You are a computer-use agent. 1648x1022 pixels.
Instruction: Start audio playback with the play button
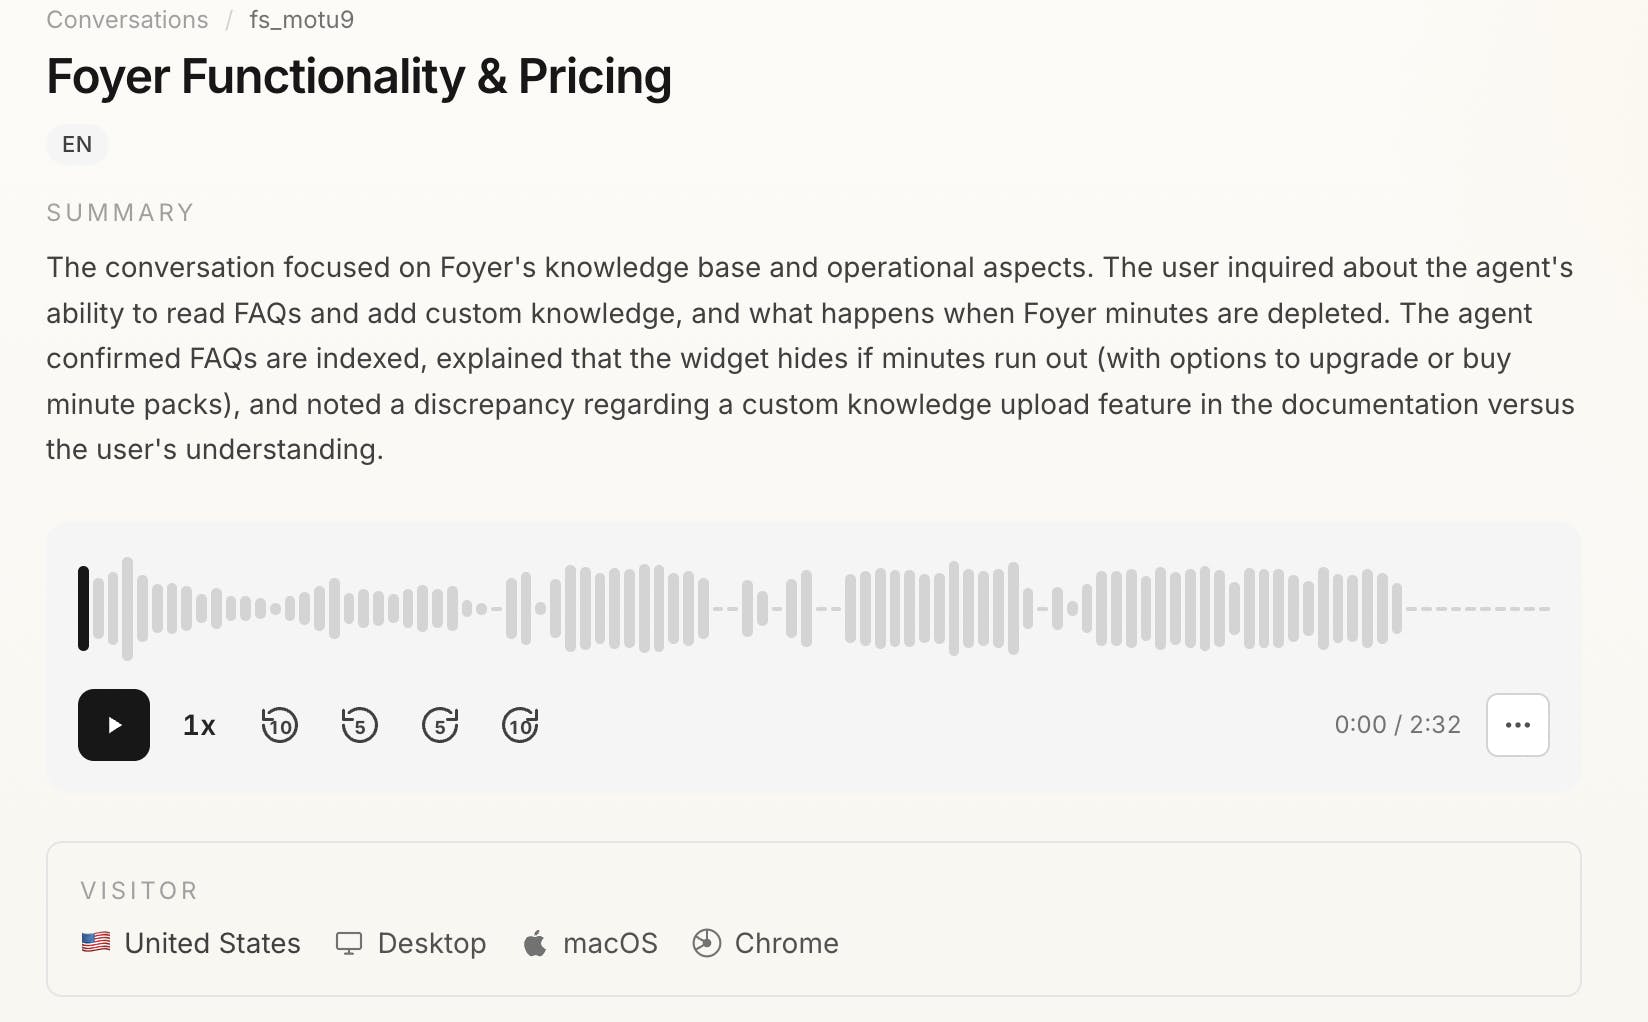(114, 725)
